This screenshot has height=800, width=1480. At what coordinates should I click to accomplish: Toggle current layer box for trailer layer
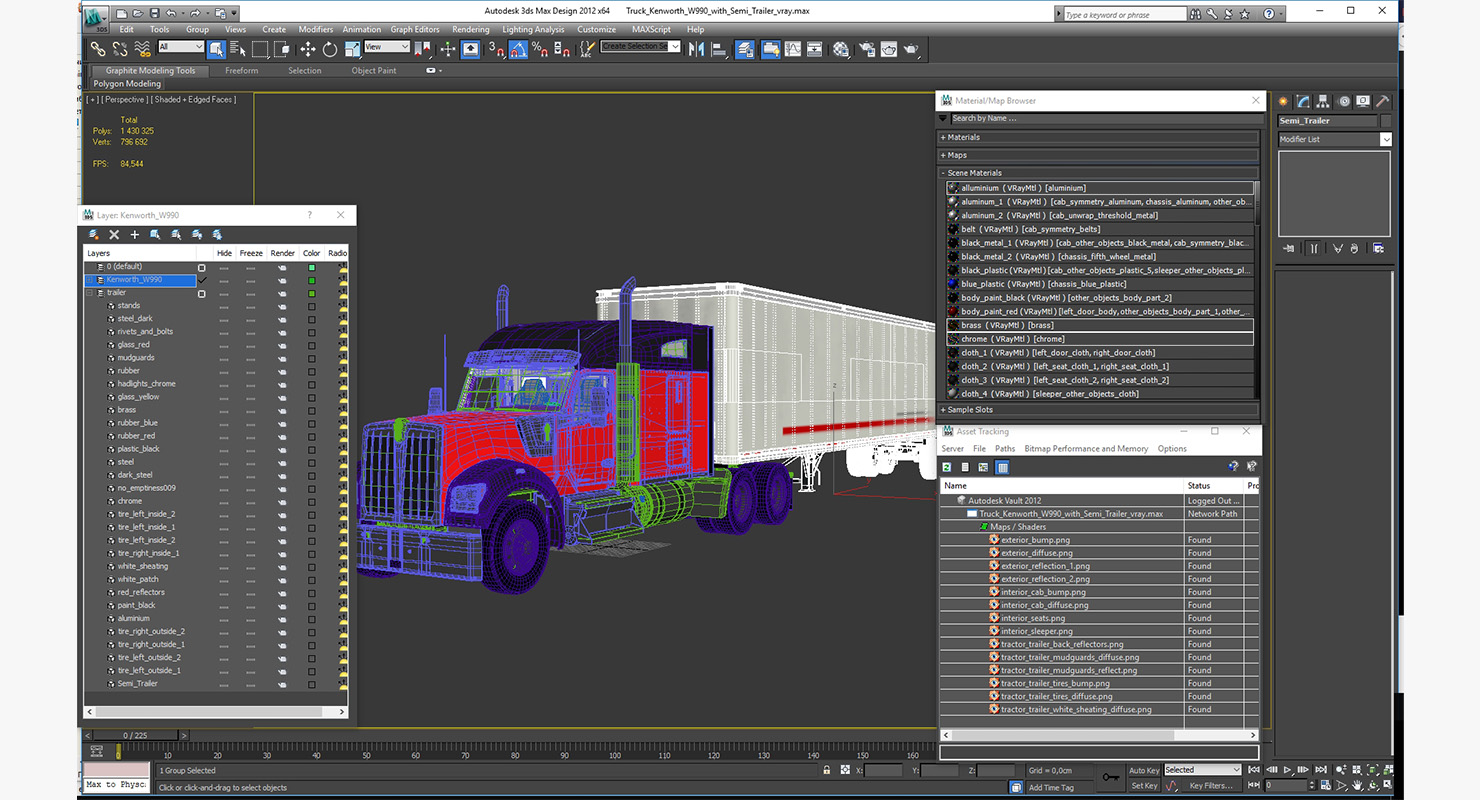point(202,293)
